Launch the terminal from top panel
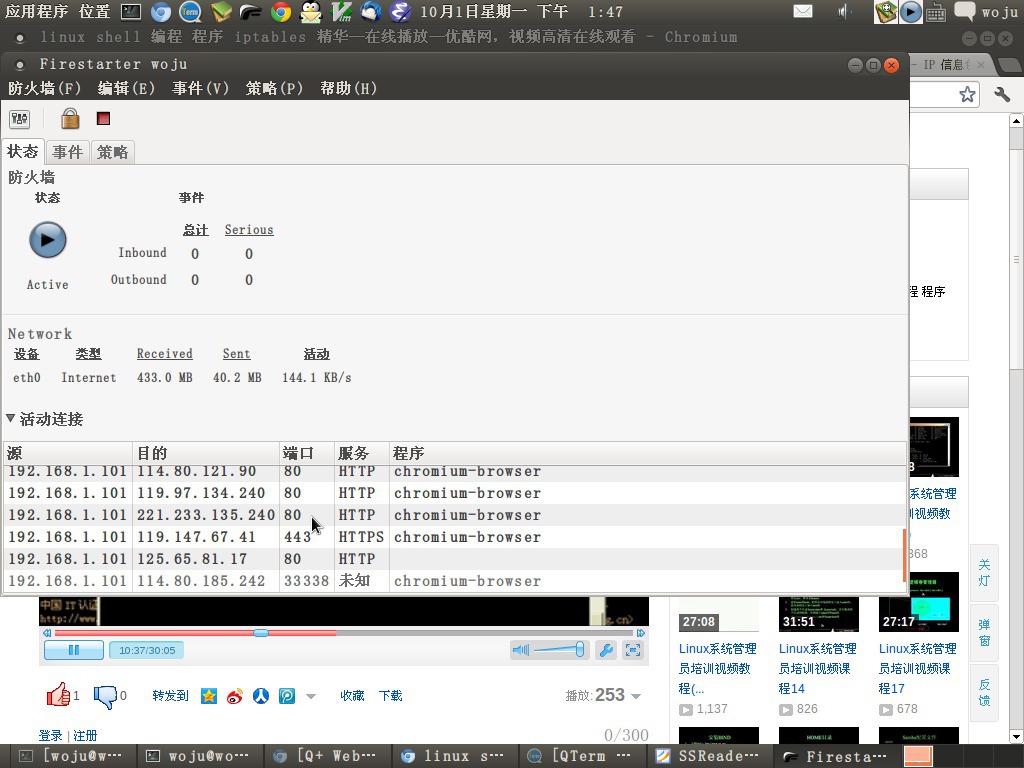The image size is (1024, 768). click(131, 11)
